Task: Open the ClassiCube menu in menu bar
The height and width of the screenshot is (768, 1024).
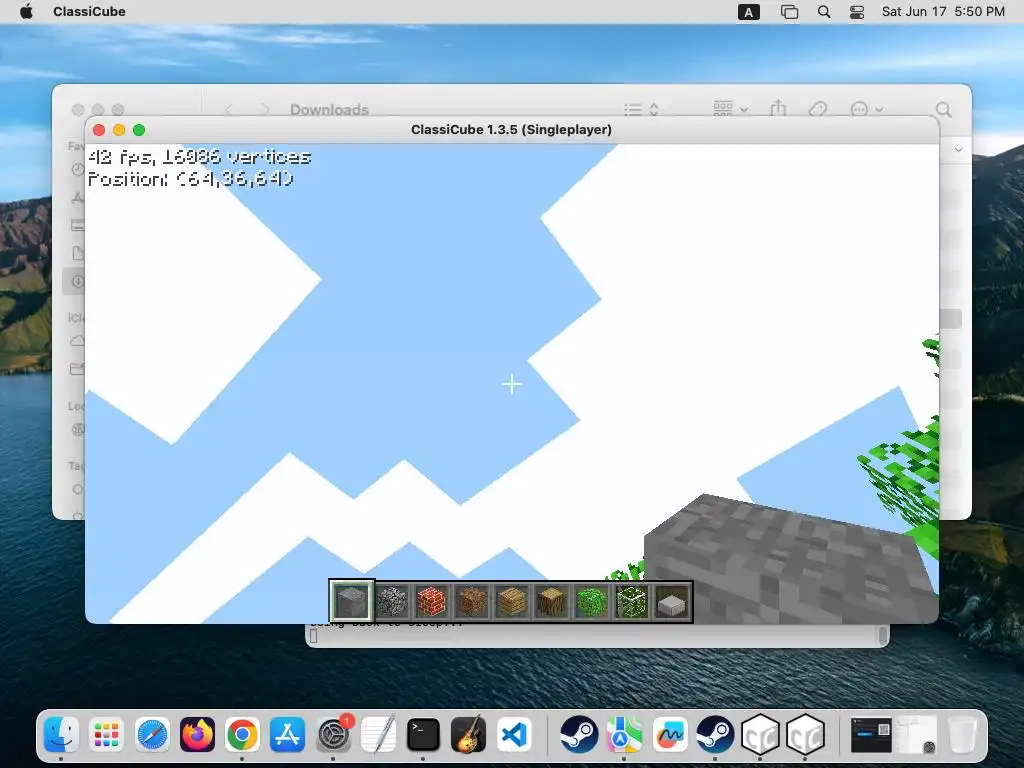Action: (x=89, y=11)
